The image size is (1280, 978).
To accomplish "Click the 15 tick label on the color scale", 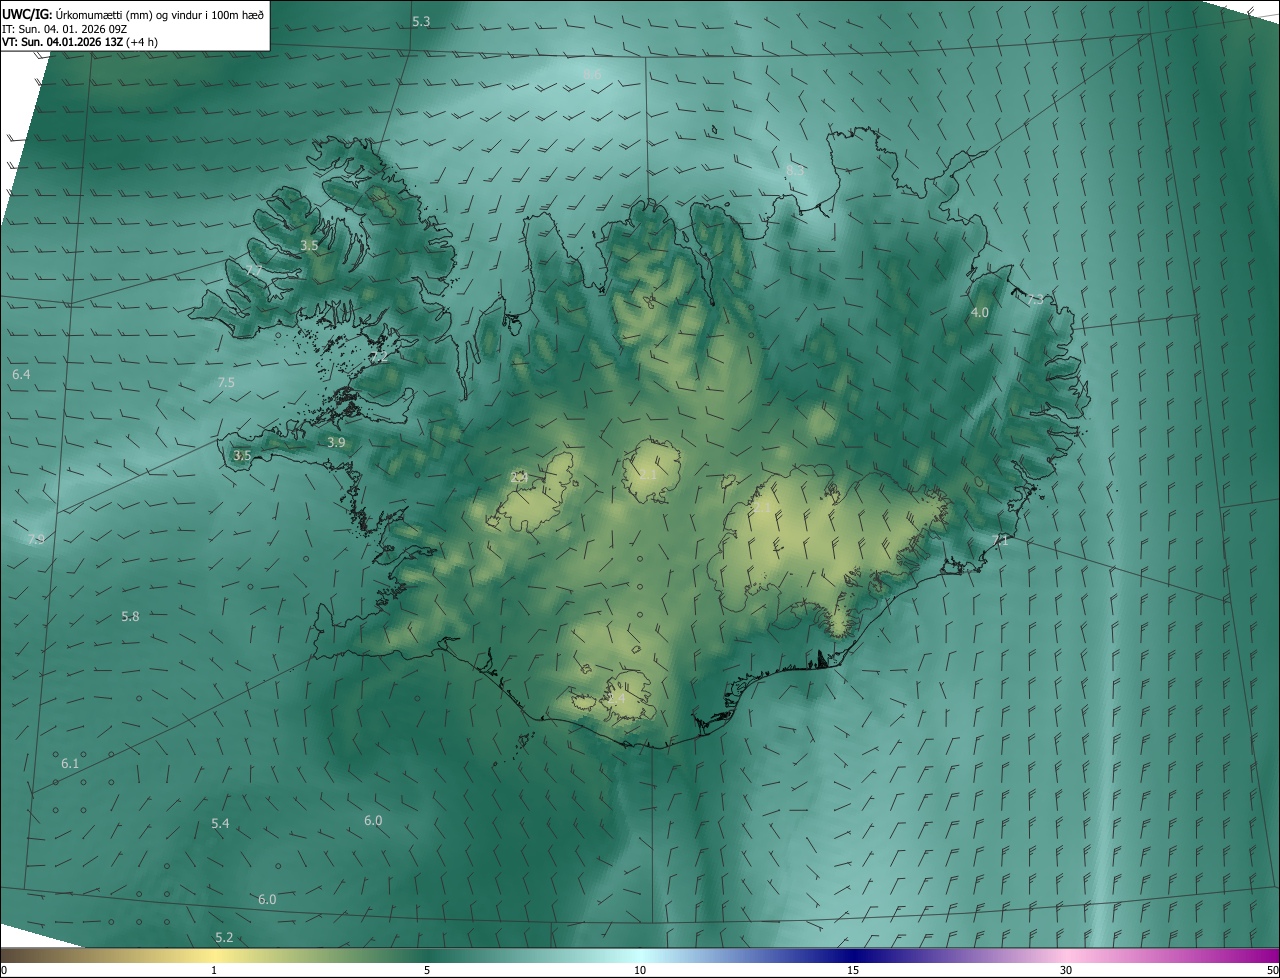I will pyautogui.click(x=853, y=971).
